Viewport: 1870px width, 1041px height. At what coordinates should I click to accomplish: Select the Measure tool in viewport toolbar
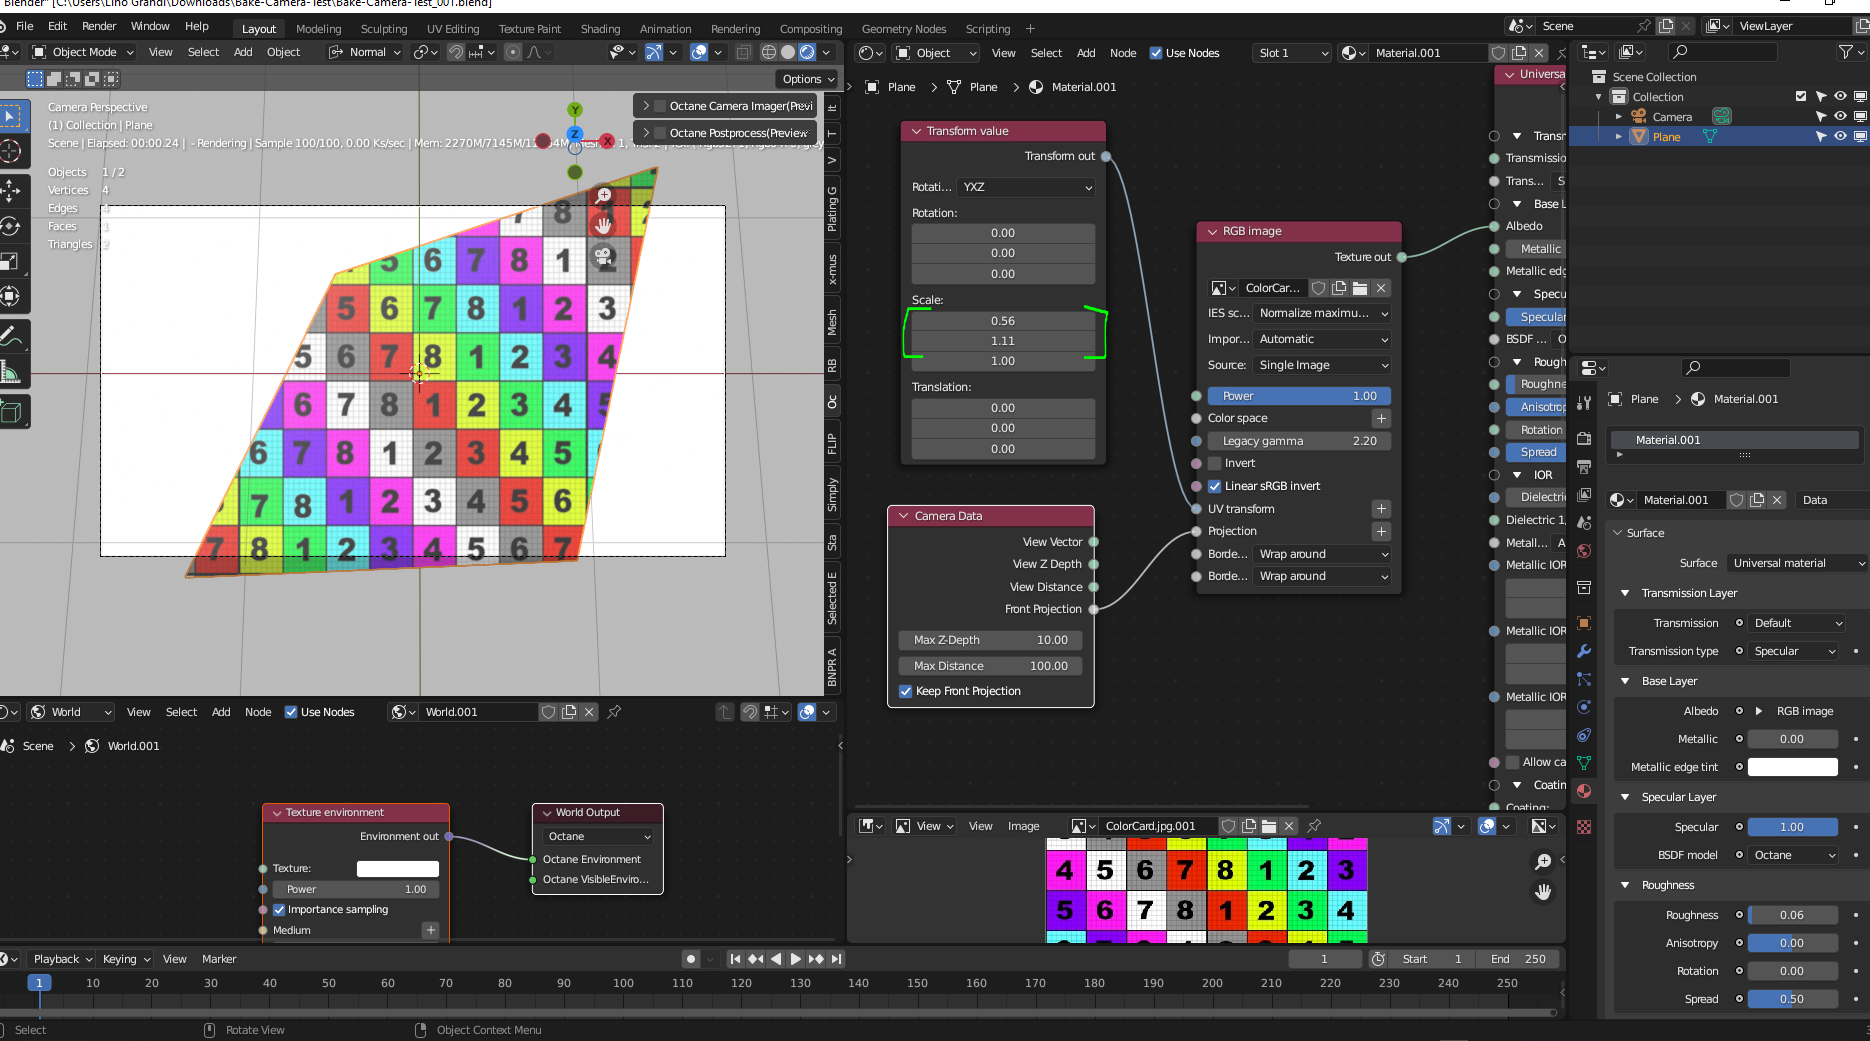[11, 373]
